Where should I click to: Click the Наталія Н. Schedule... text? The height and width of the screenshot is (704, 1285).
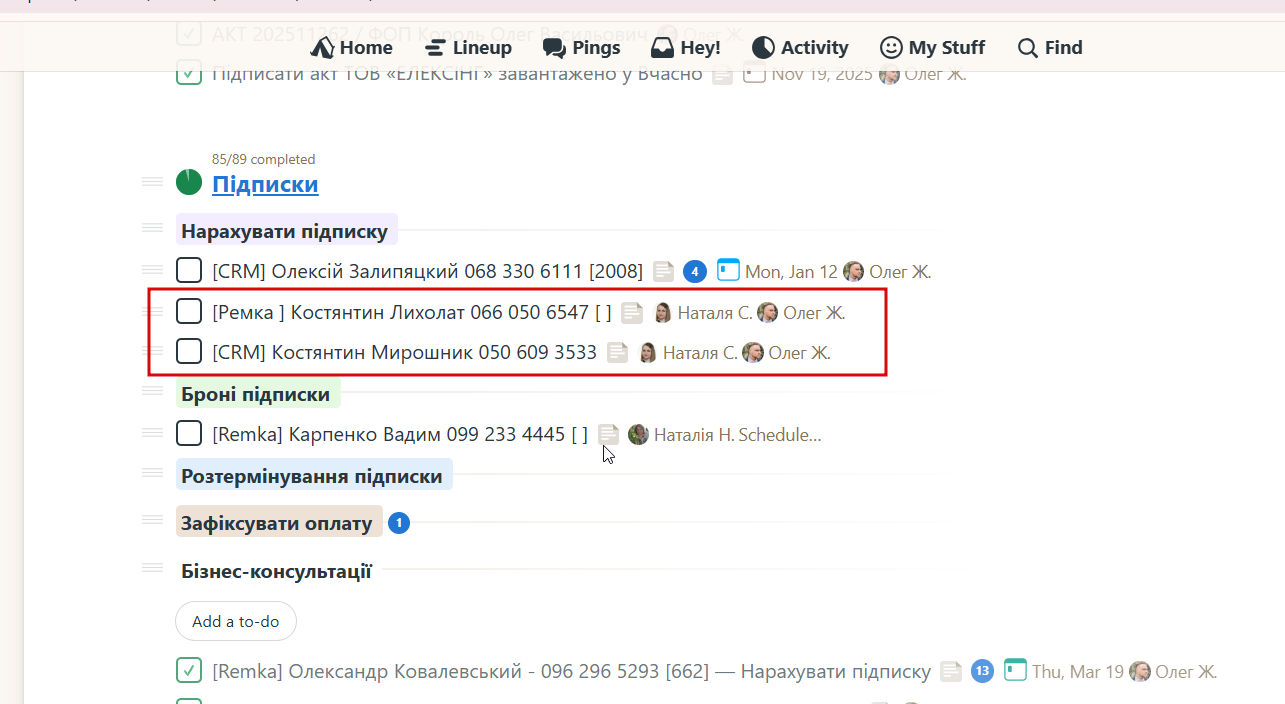[x=738, y=435]
